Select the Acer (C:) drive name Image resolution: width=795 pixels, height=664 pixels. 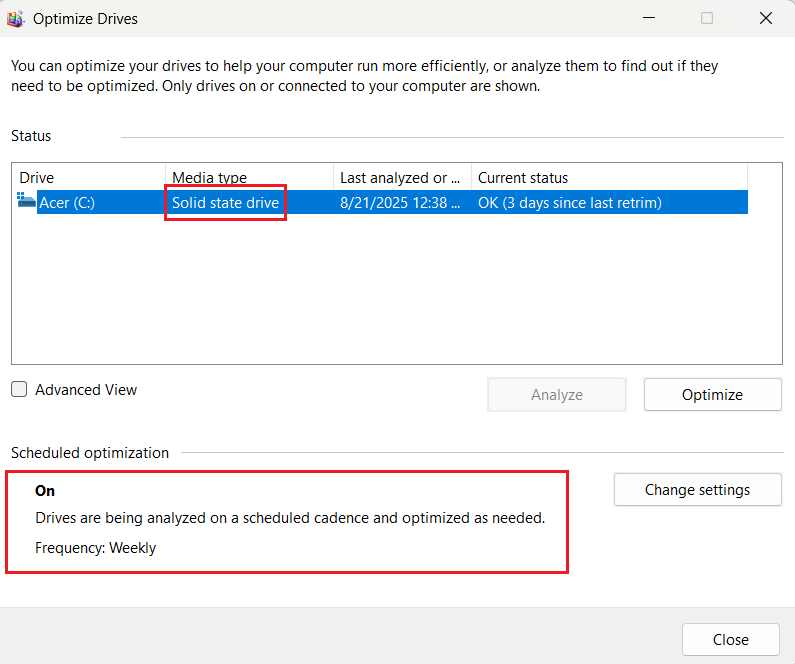click(67, 203)
